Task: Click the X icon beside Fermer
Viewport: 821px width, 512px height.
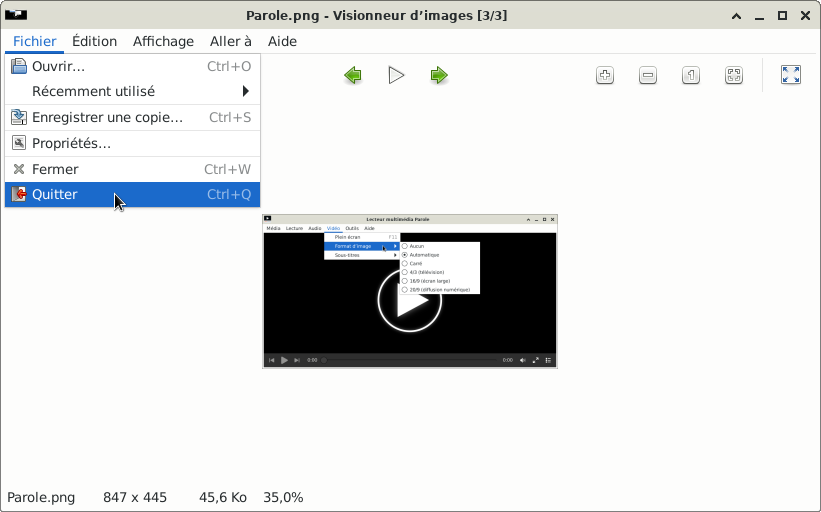Action: point(19,169)
